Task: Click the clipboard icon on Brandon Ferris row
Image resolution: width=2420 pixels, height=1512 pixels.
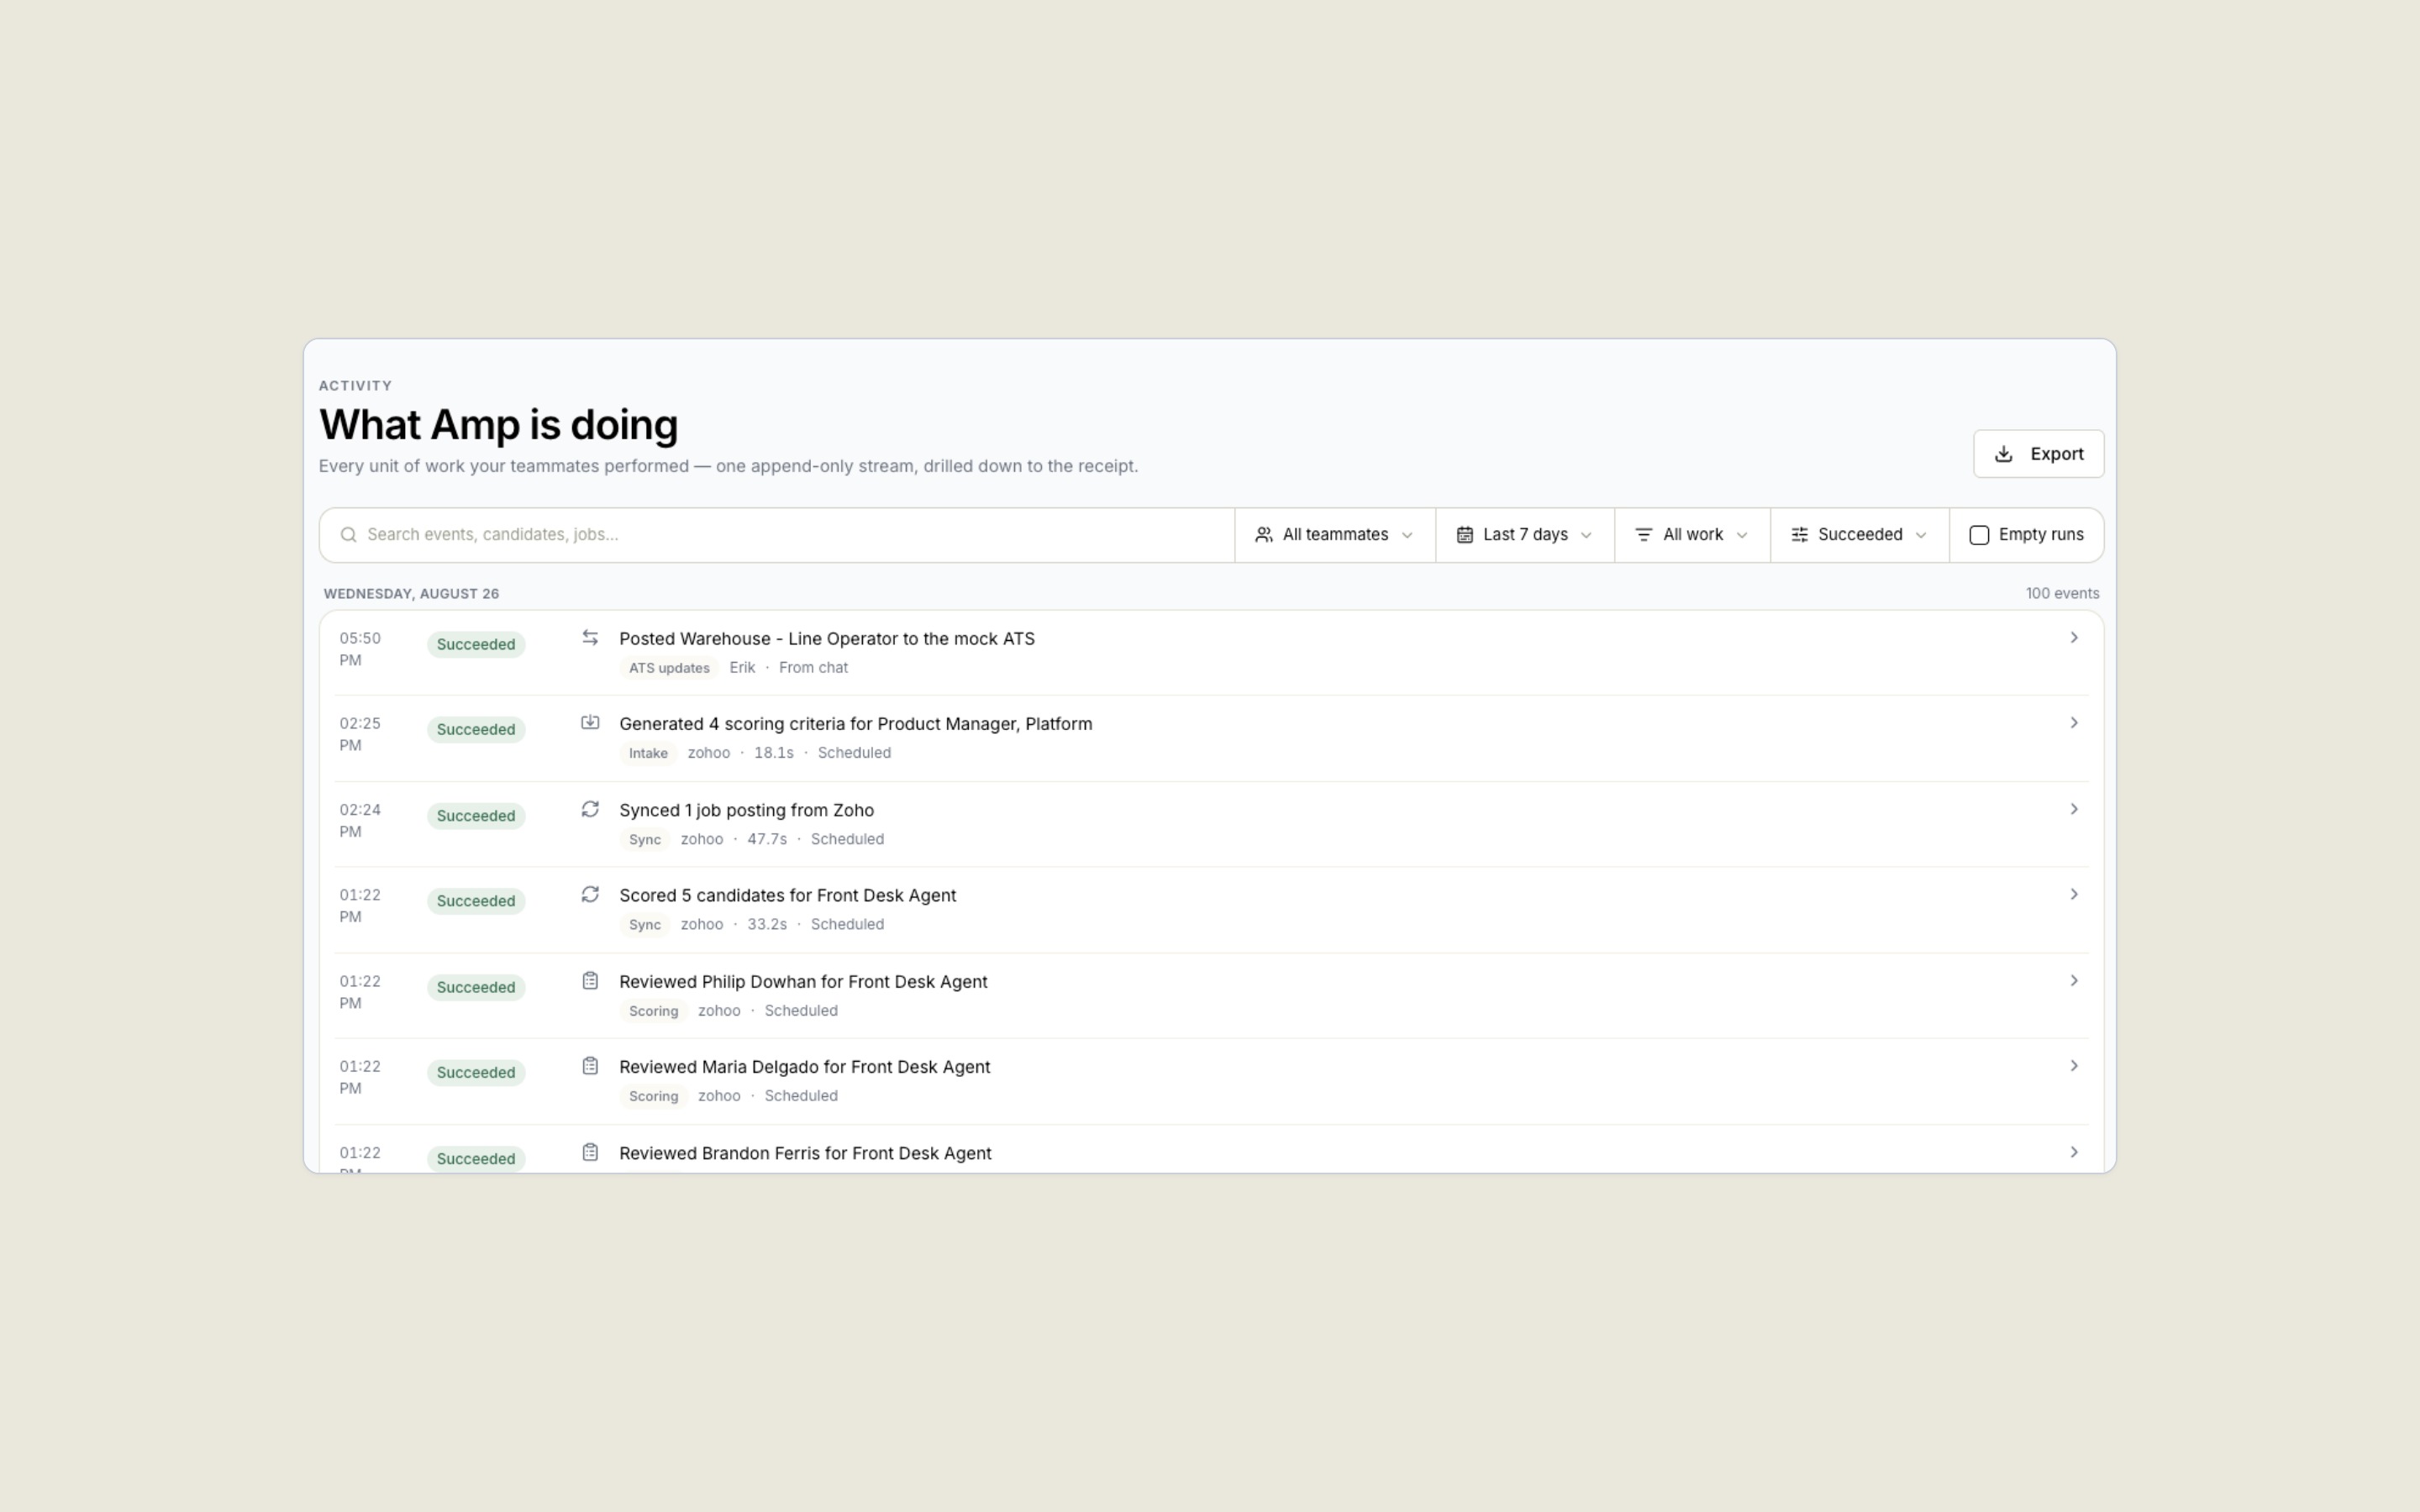Action: coord(590,1152)
